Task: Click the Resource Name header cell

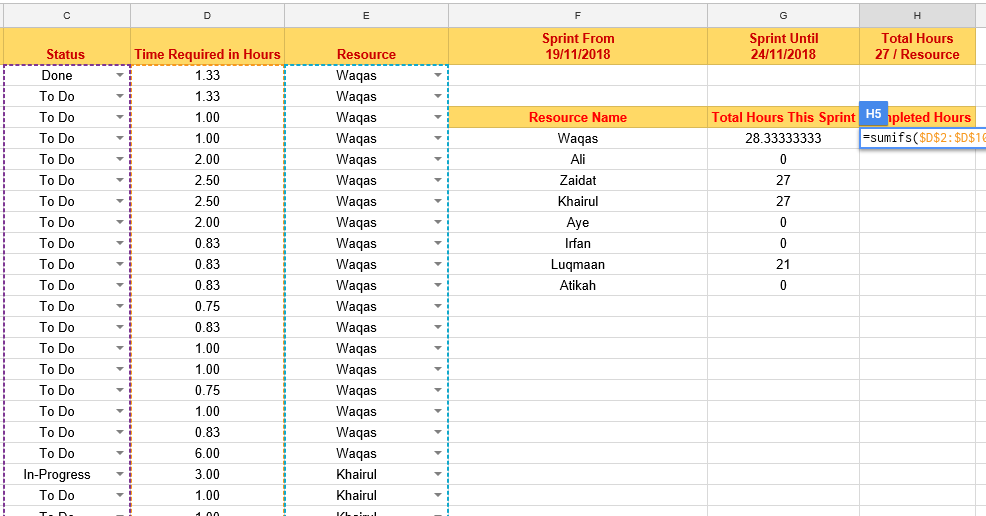Action: coord(578,118)
